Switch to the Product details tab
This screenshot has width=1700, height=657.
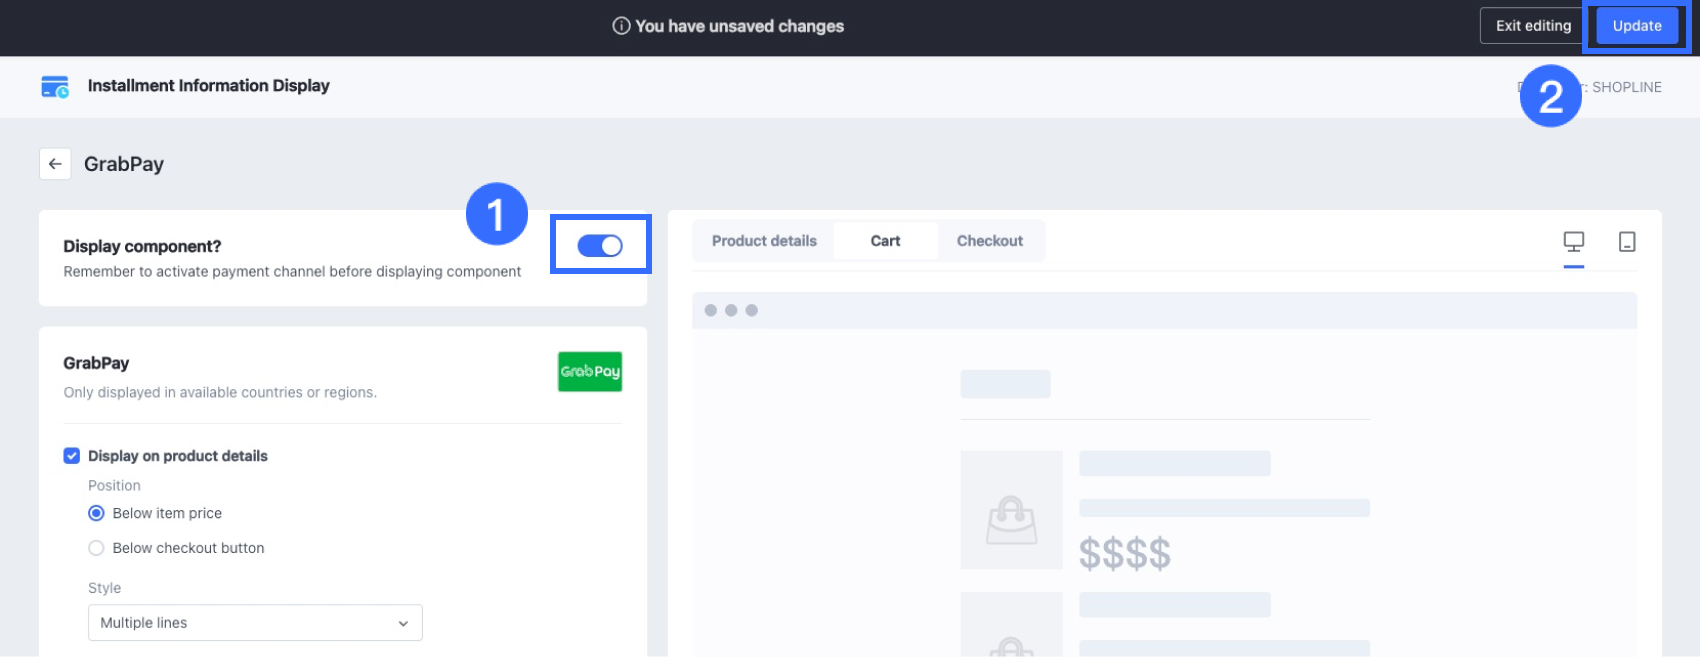pos(764,241)
